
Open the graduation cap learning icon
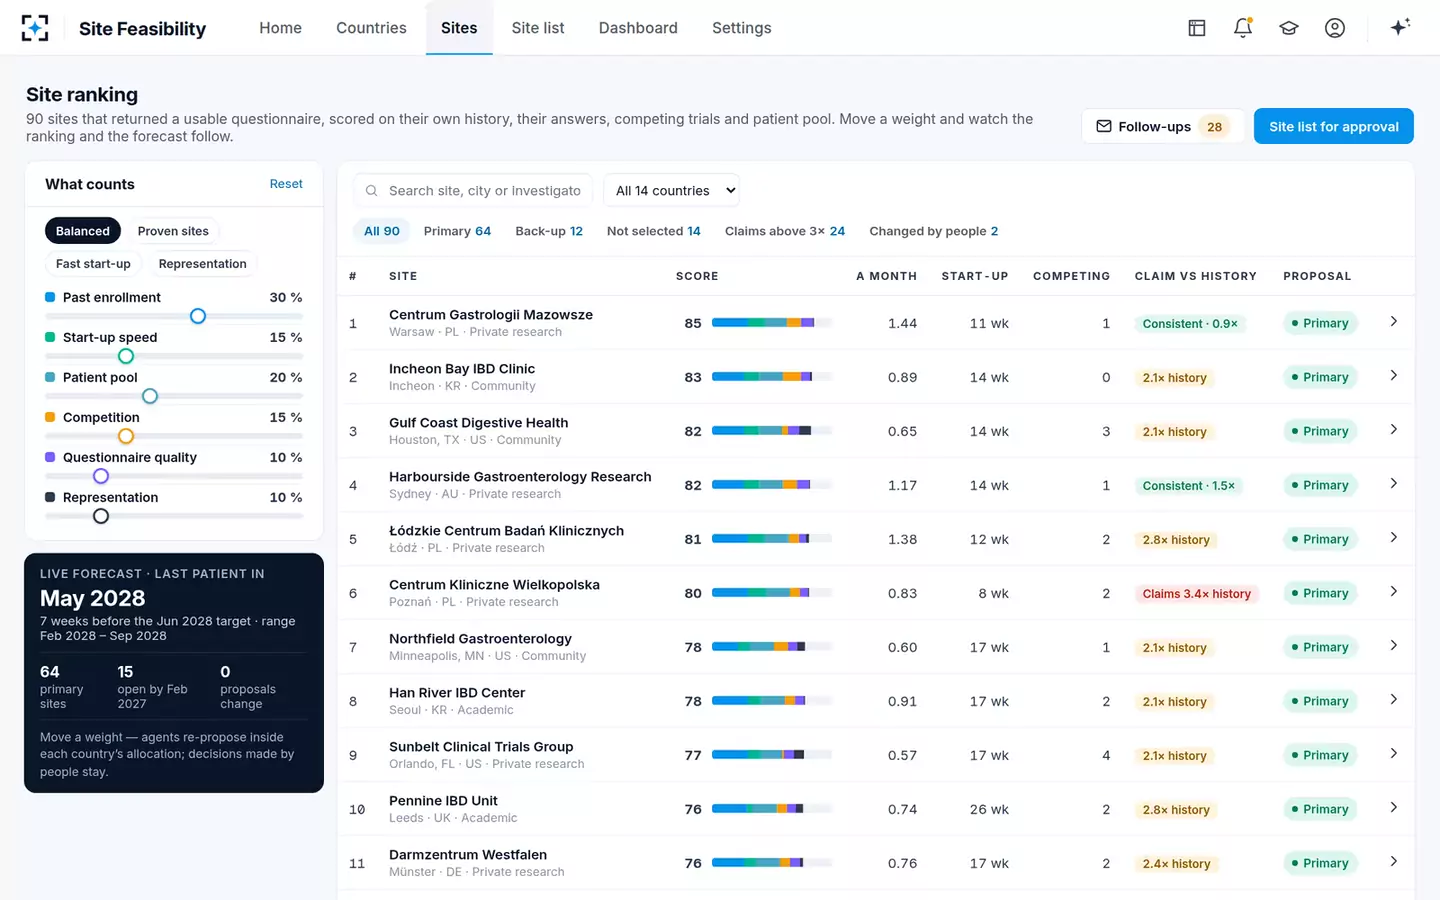point(1289,28)
